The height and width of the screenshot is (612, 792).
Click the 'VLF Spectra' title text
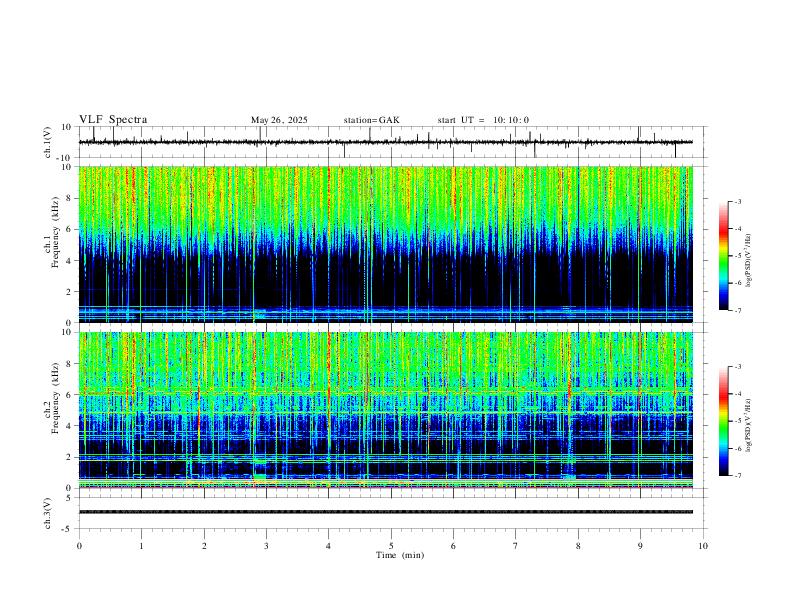(113, 120)
